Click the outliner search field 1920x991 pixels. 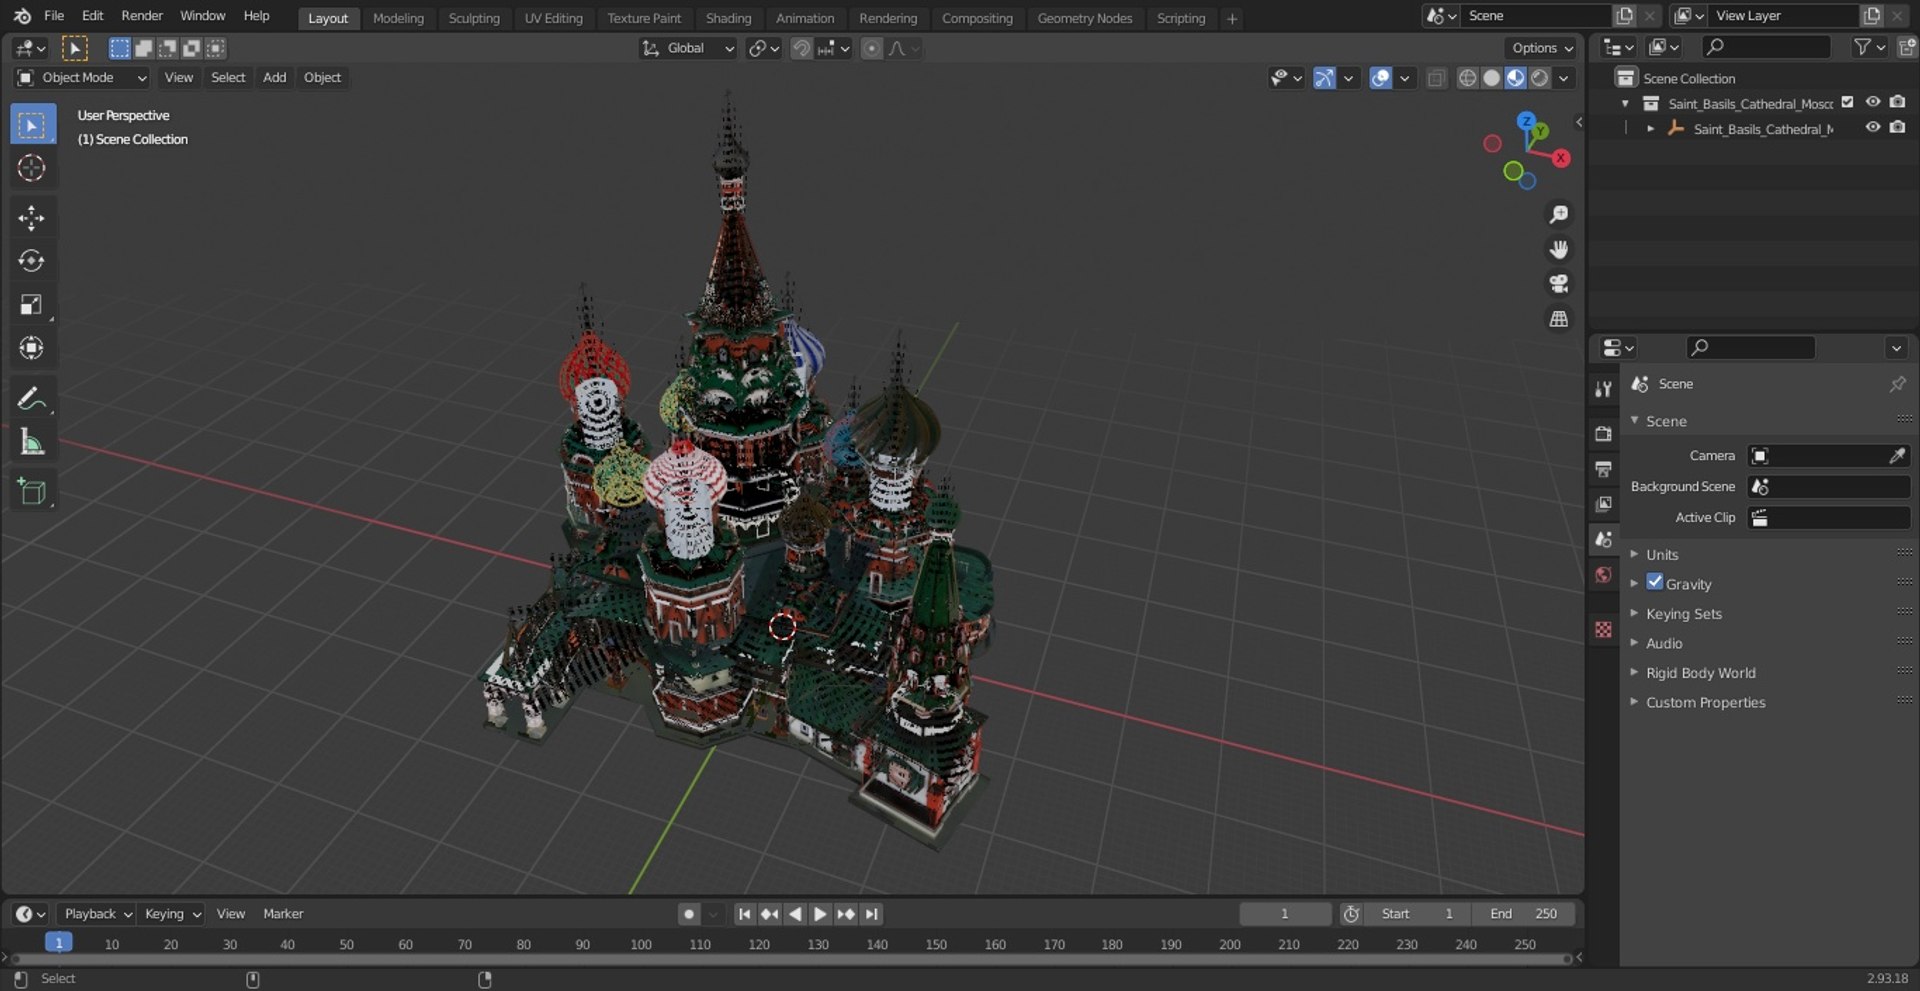[x=1765, y=47]
